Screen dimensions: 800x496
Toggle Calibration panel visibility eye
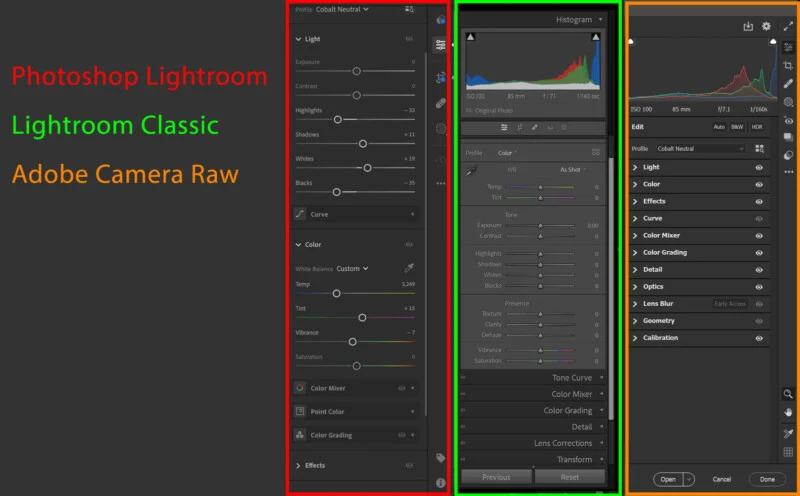pyautogui.click(x=759, y=338)
